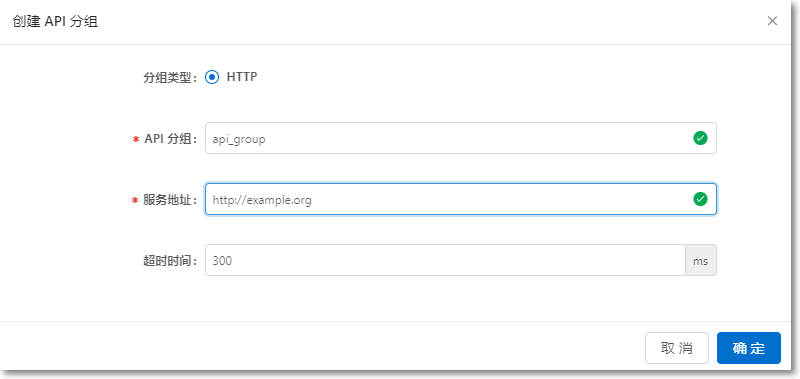This screenshot has width=800, height=379.
Task: Click red asterisk beside 服务地址 label
Action: (136, 200)
